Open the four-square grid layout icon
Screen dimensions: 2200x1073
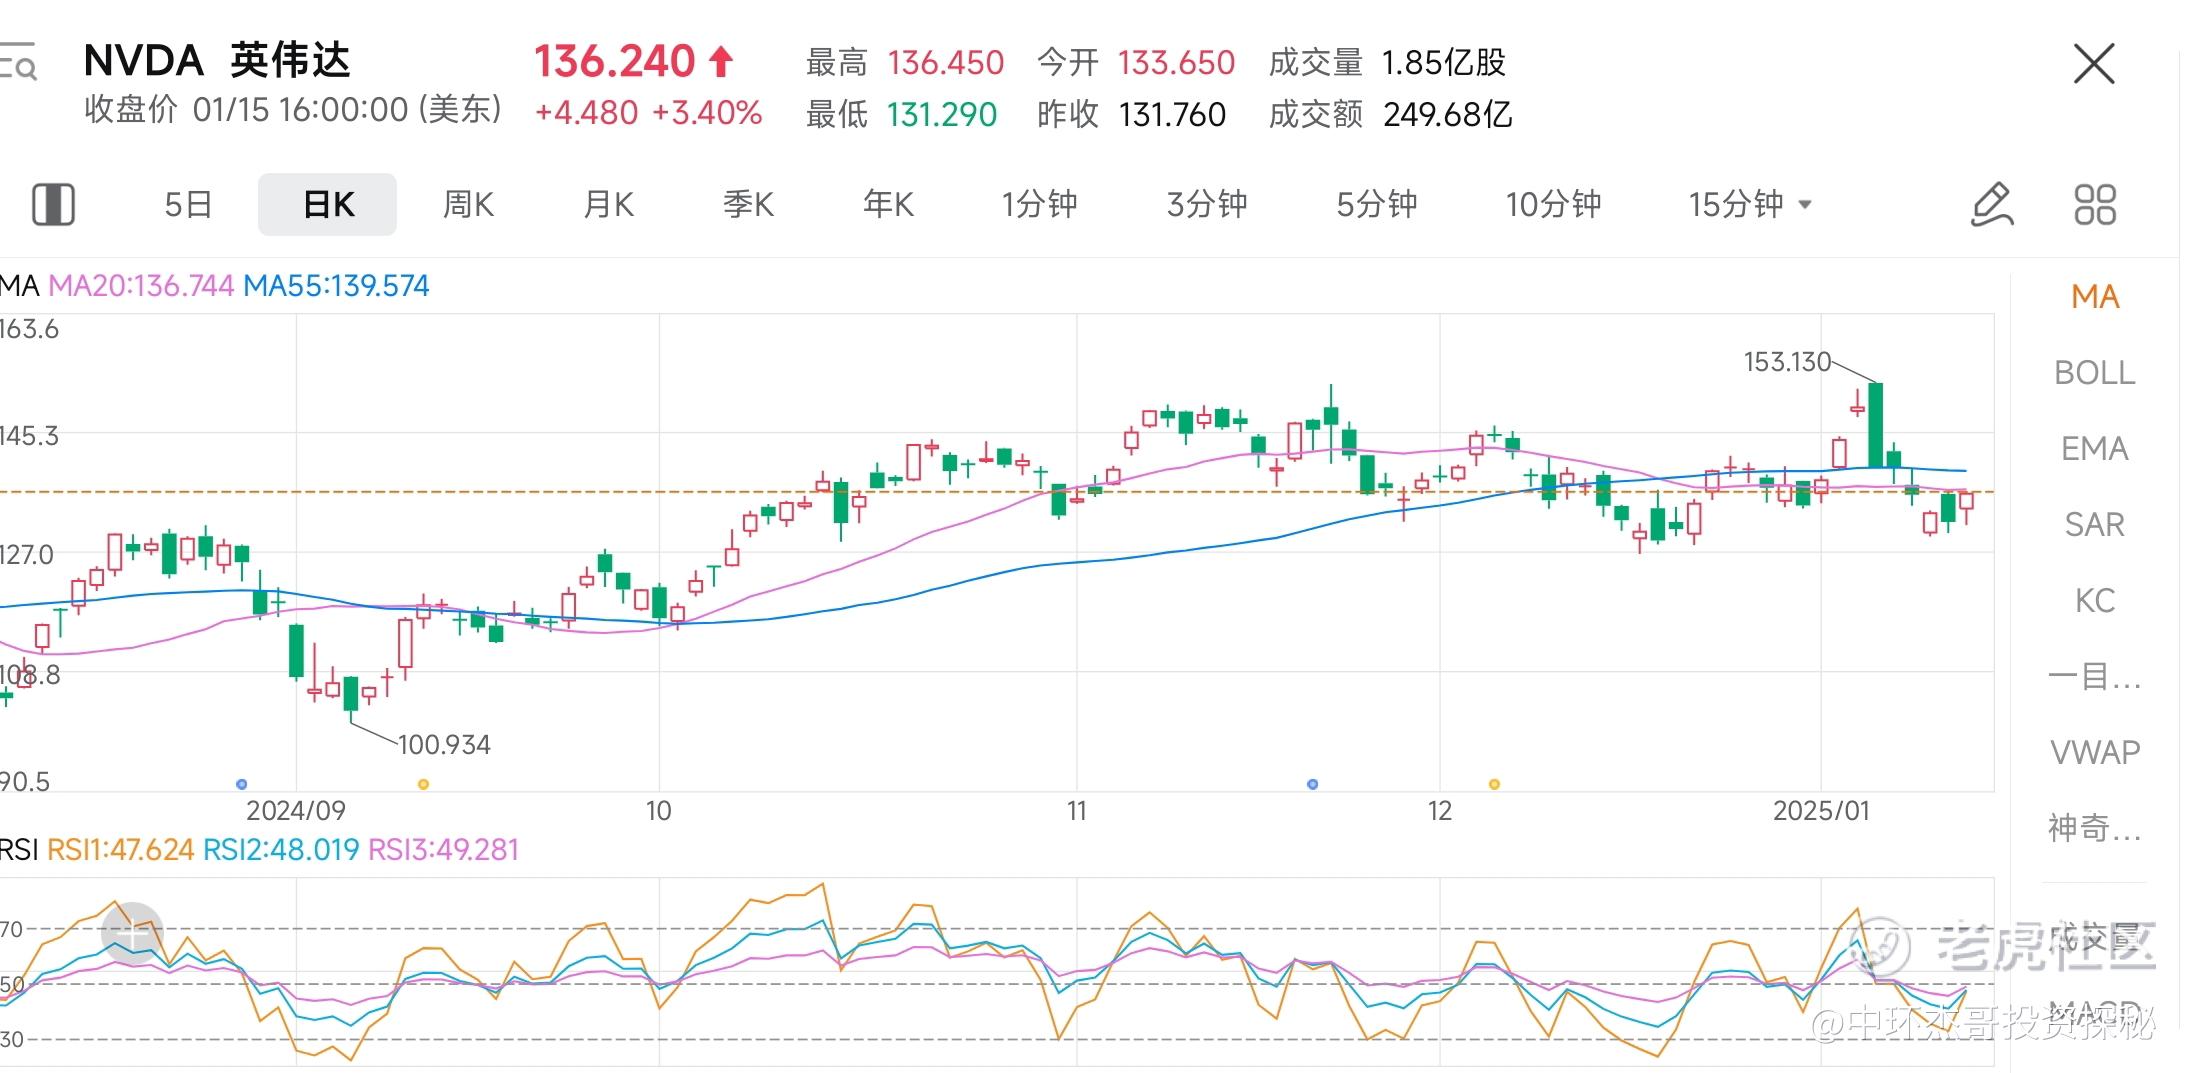point(2095,204)
